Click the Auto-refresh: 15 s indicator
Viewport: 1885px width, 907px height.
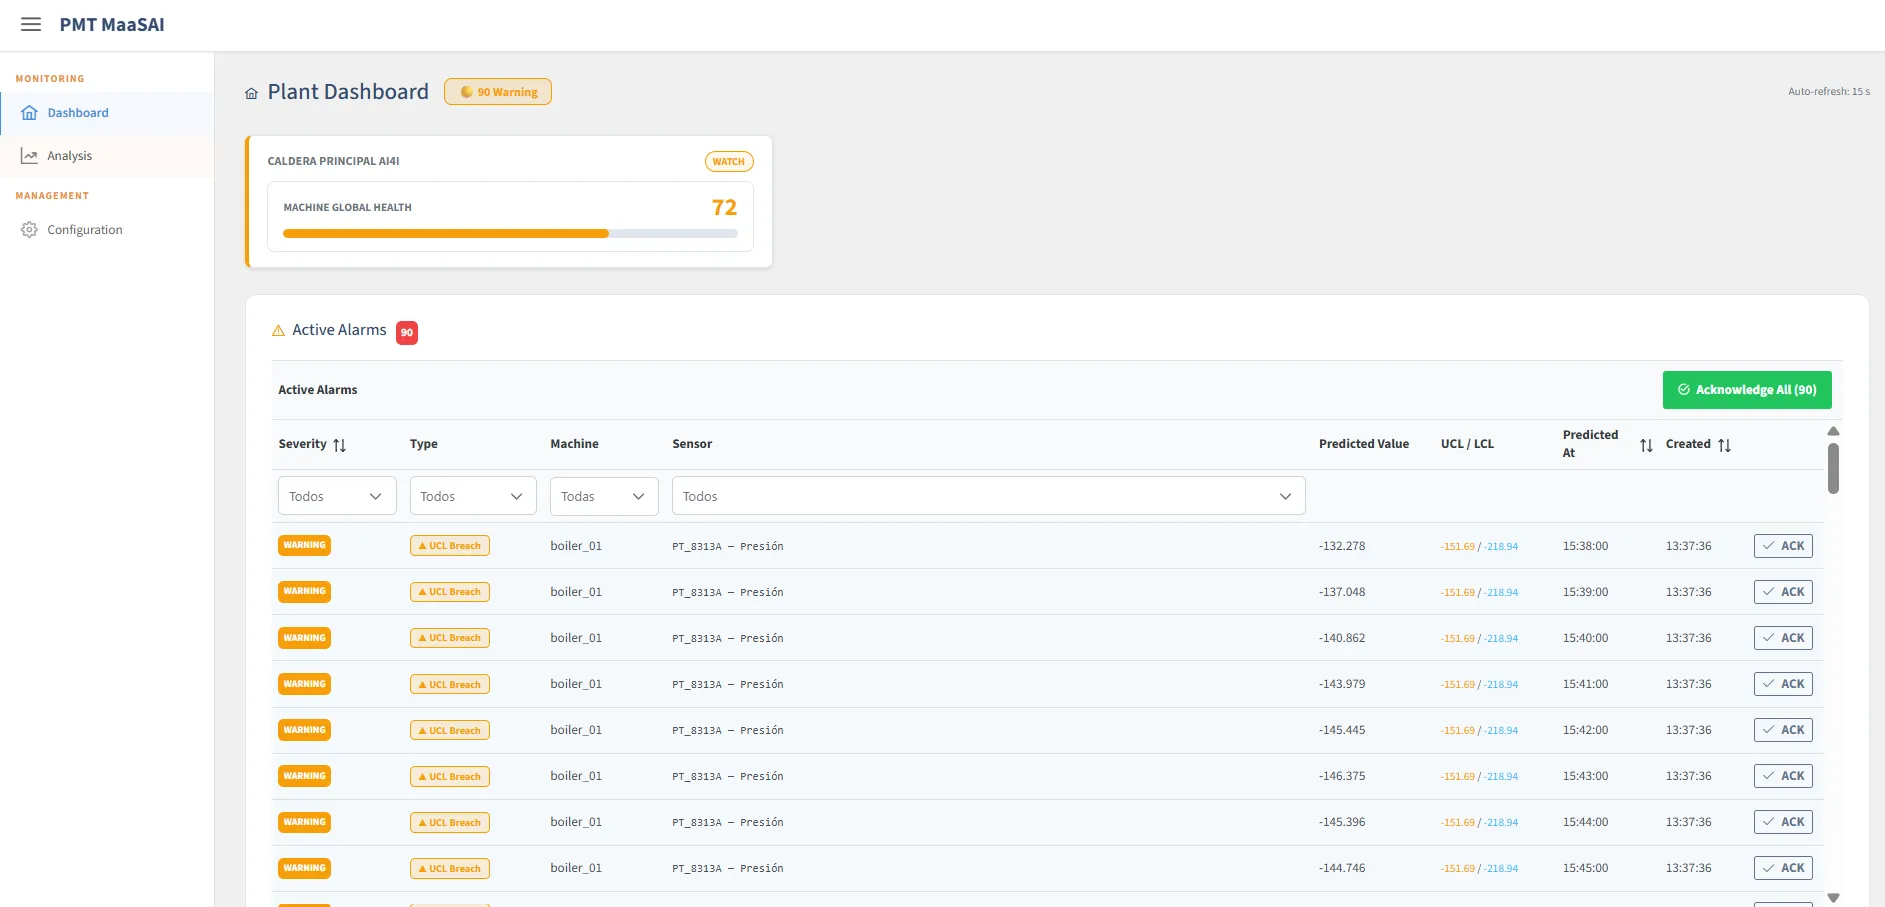point(1829,92)
